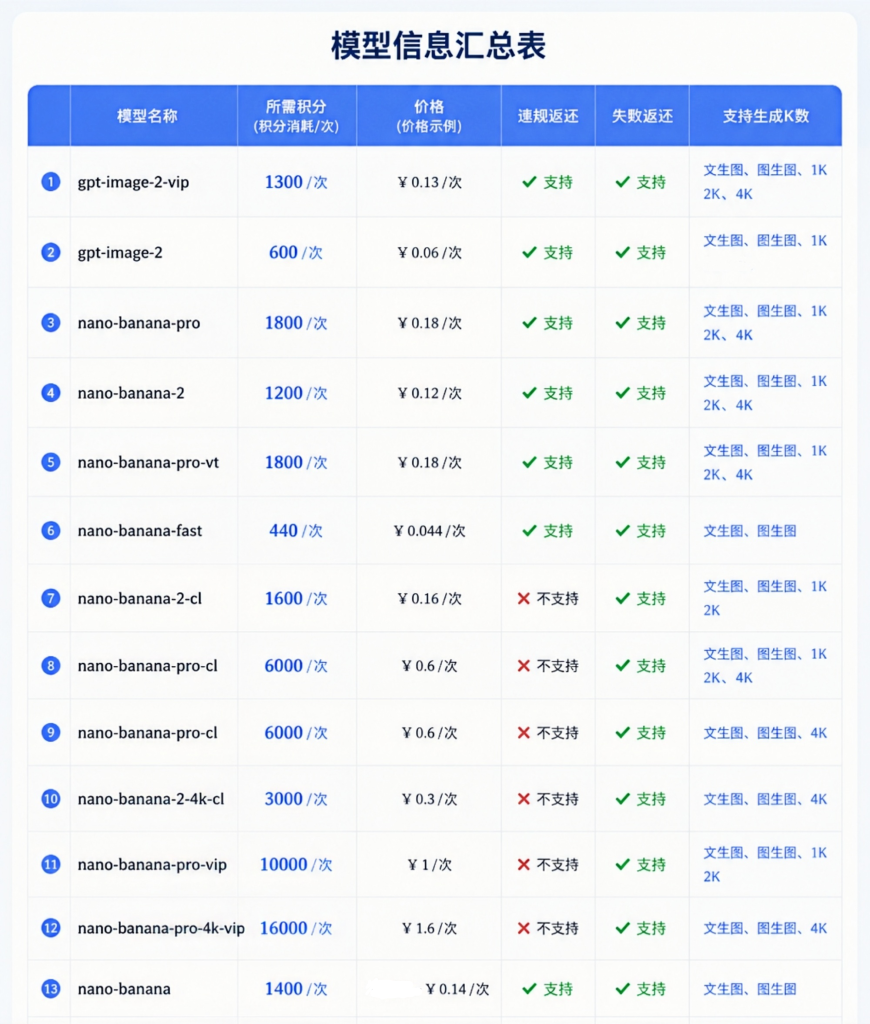Click the red cross in nano-banana-pro-vip row

coord(523,865)
